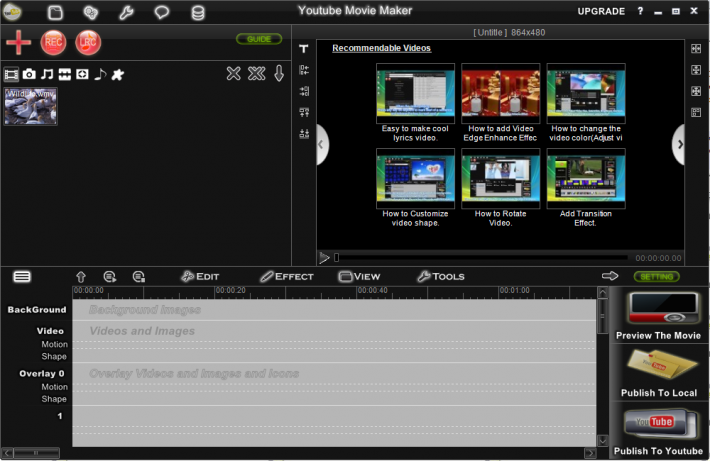
Task: Go to the previous page of recommended videos
Action: (x=322, y=144)
